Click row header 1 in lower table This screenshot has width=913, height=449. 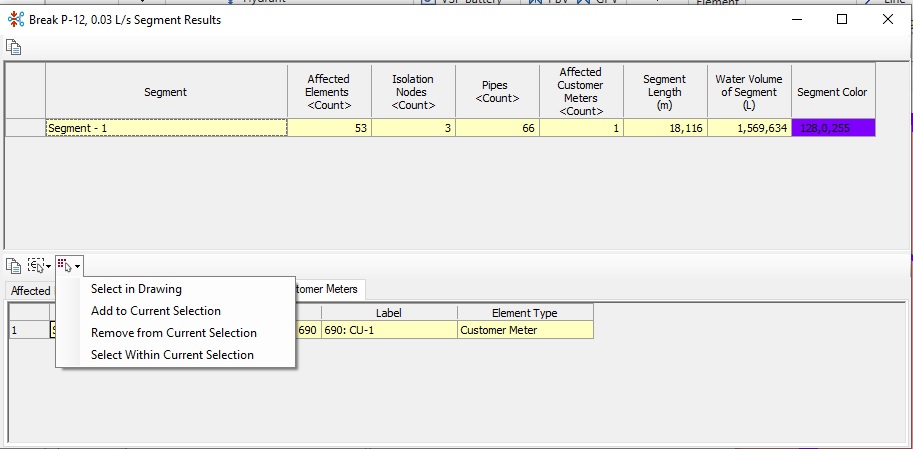(x=29, y=330)
